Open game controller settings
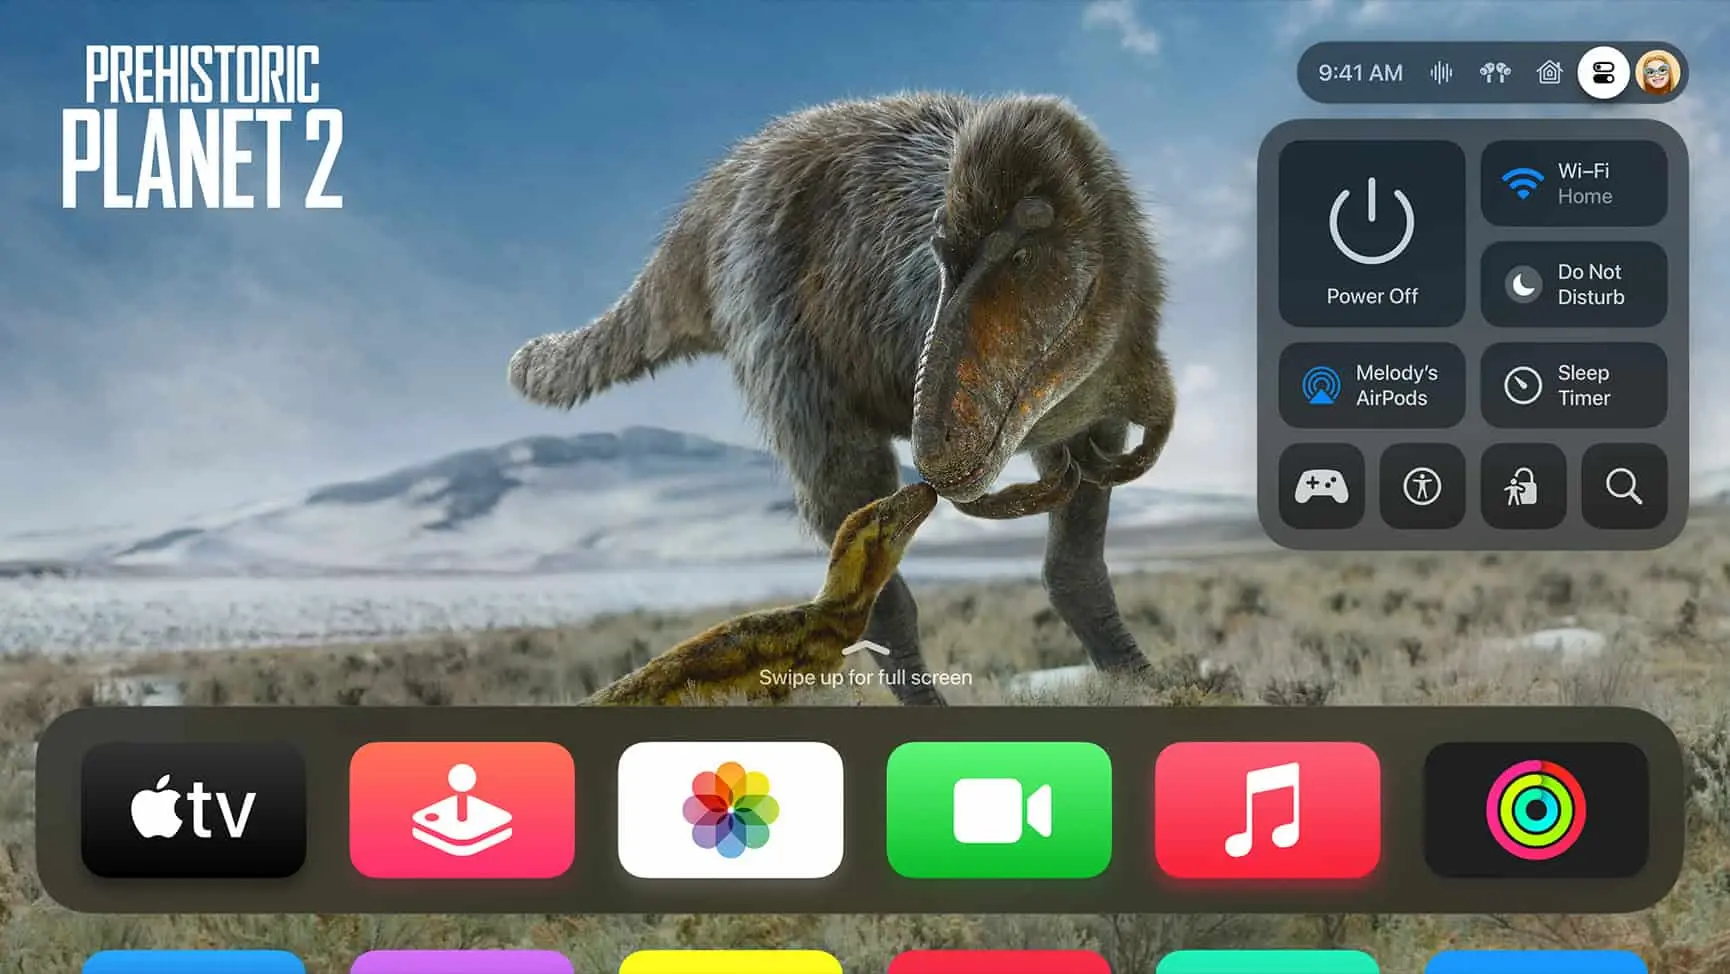 (x=1322, y=487)
